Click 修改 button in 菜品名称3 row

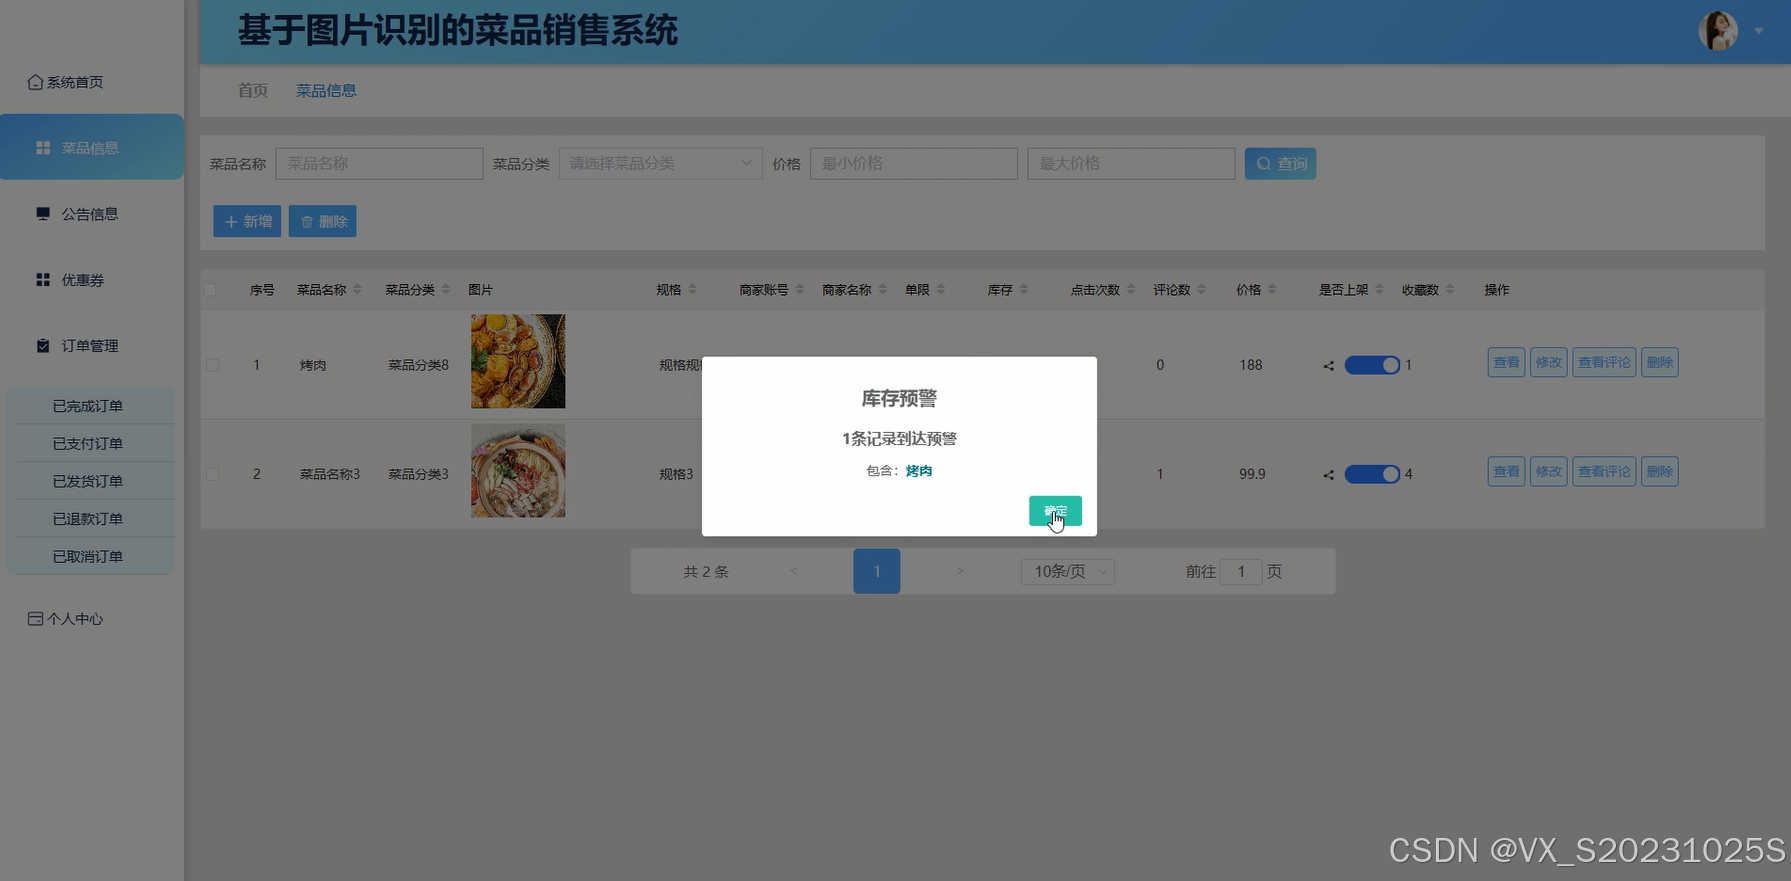pyautogui.click(x=1549, y=471)
